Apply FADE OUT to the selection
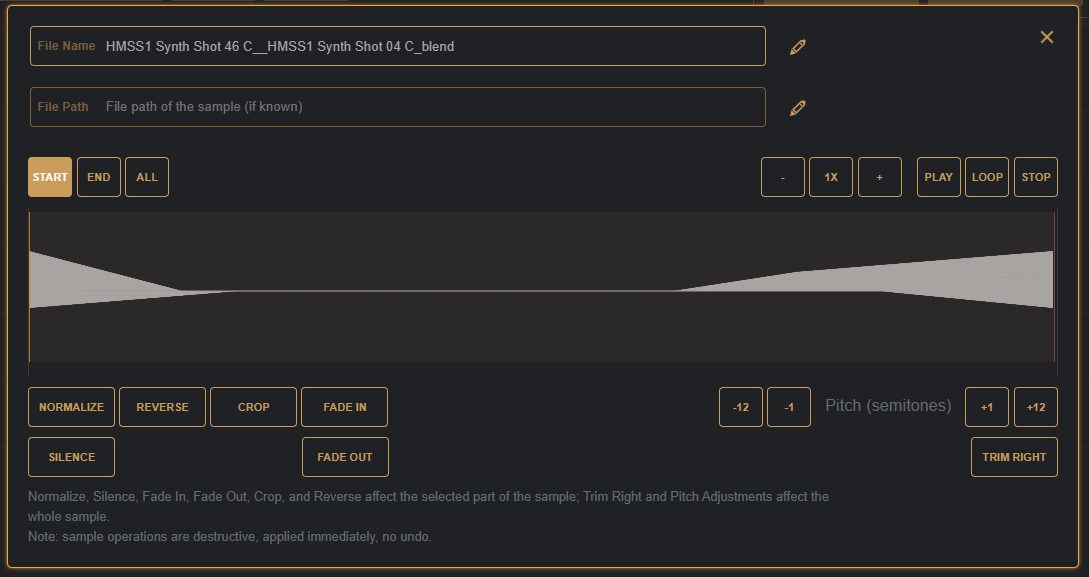 pyautogui.click(x=345, y=457)
